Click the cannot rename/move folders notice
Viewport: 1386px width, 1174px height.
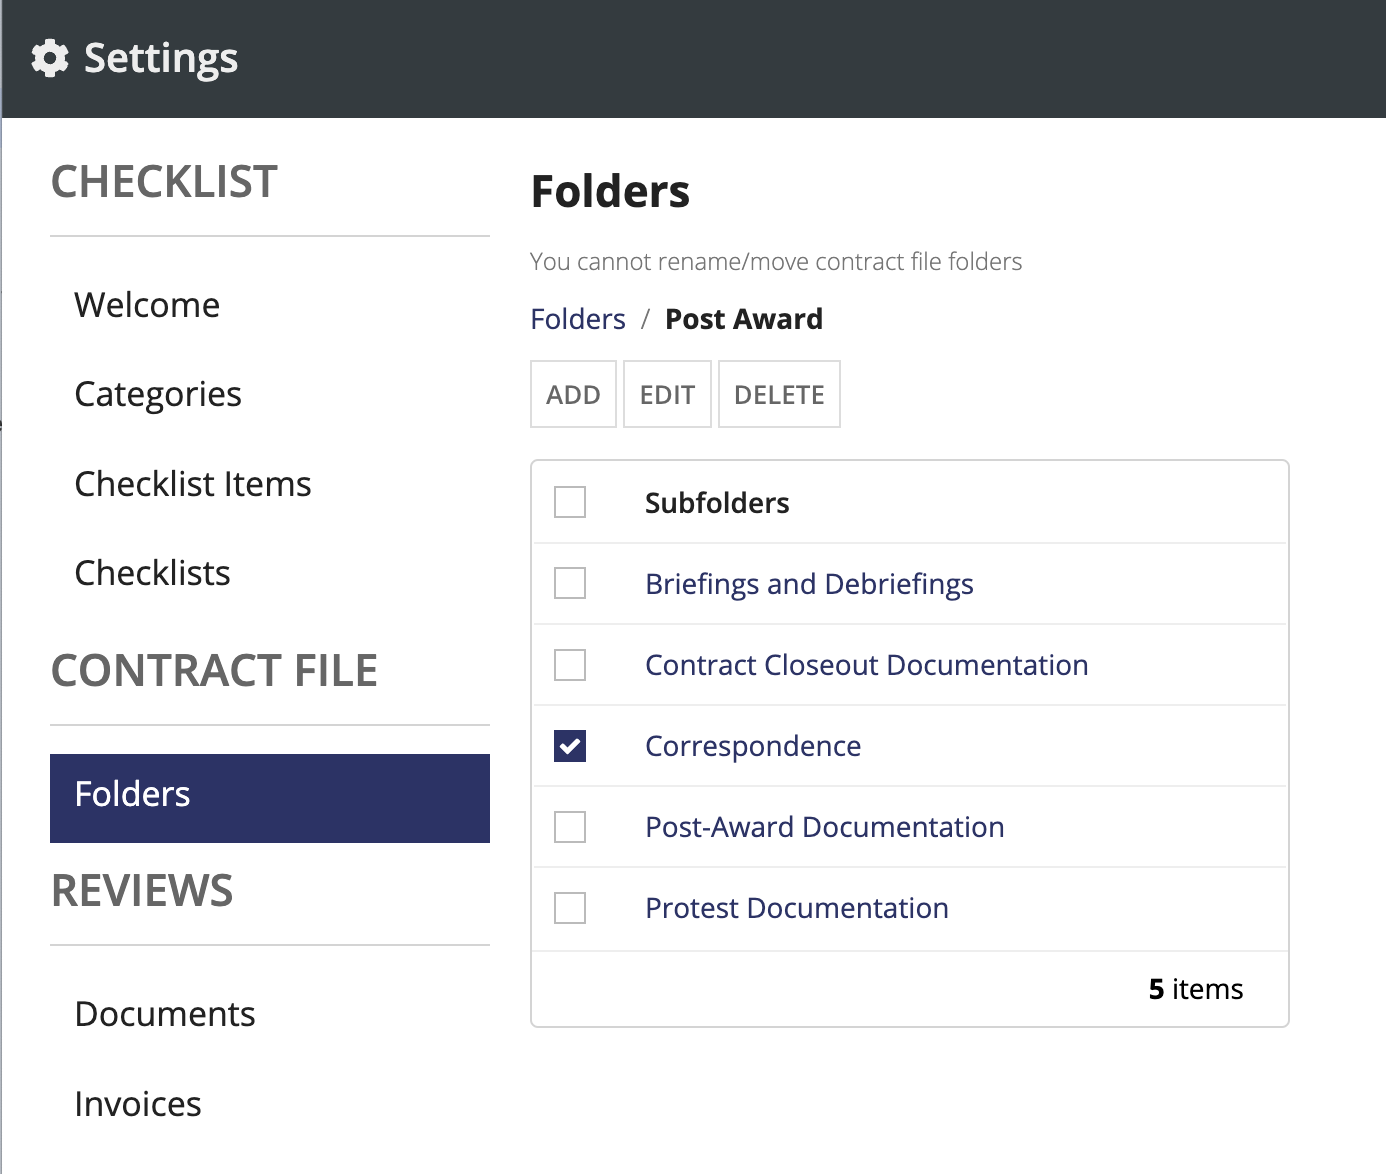(x=776, y=262)
